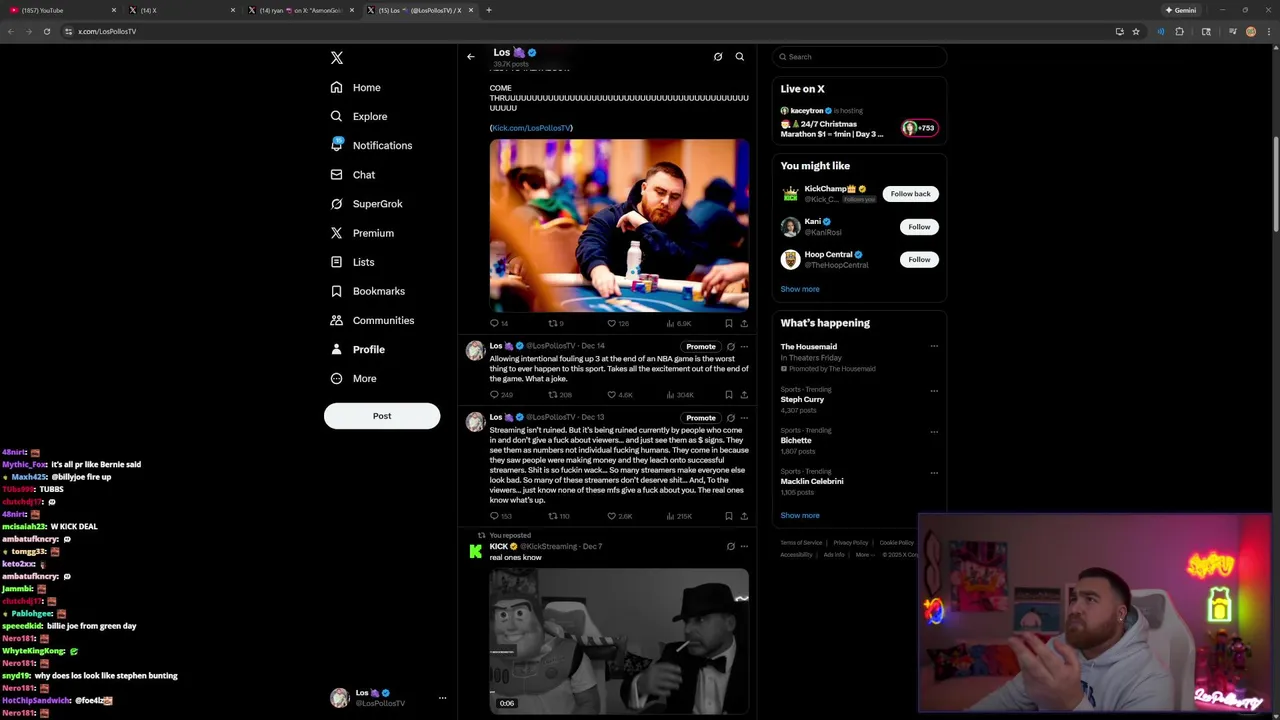View analytics of NBA fouling post
1280x720 pixels.
[680, 395]
